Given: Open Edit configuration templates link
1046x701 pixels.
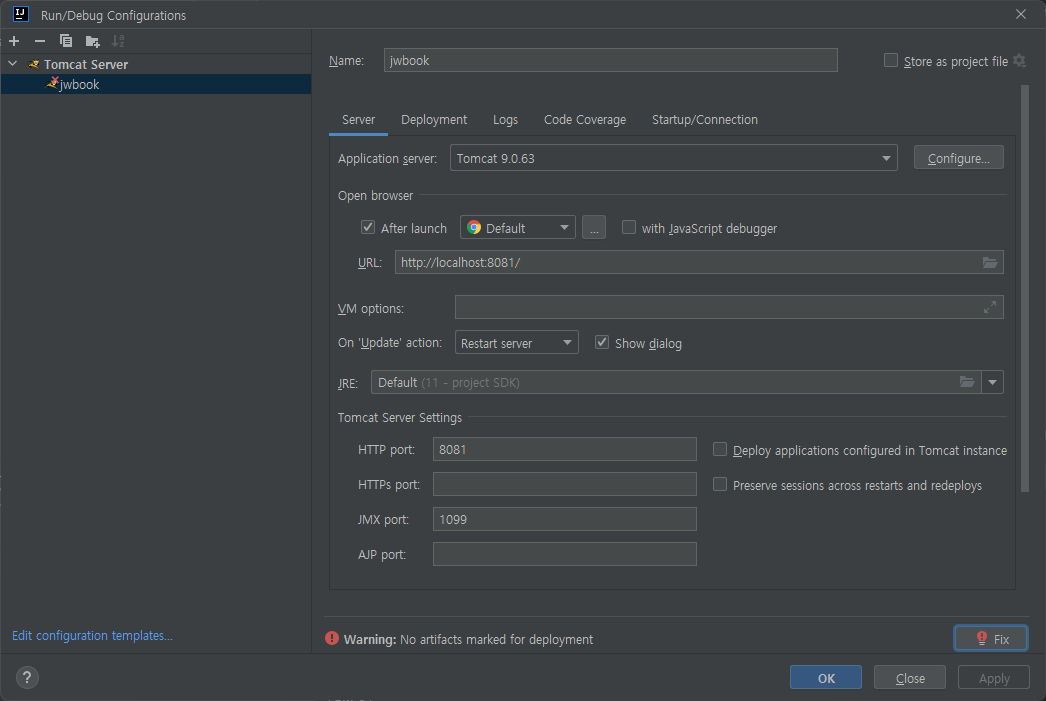Looking at the screenshot, I should (92, 636).
